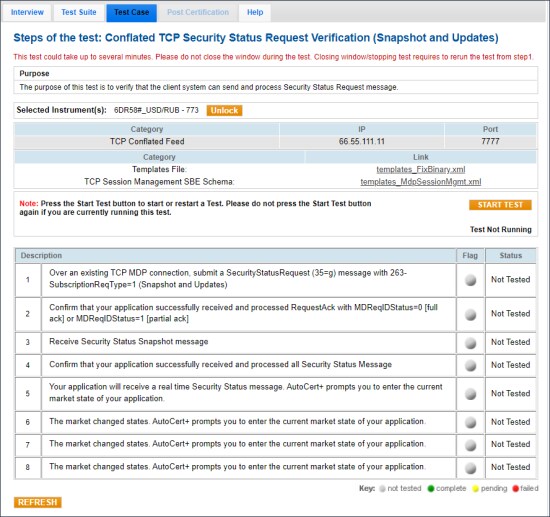Open templates_MdpSessionMgmt.xml link
Viewport: 550px width, 517px height.
click(x=421, y=182)
